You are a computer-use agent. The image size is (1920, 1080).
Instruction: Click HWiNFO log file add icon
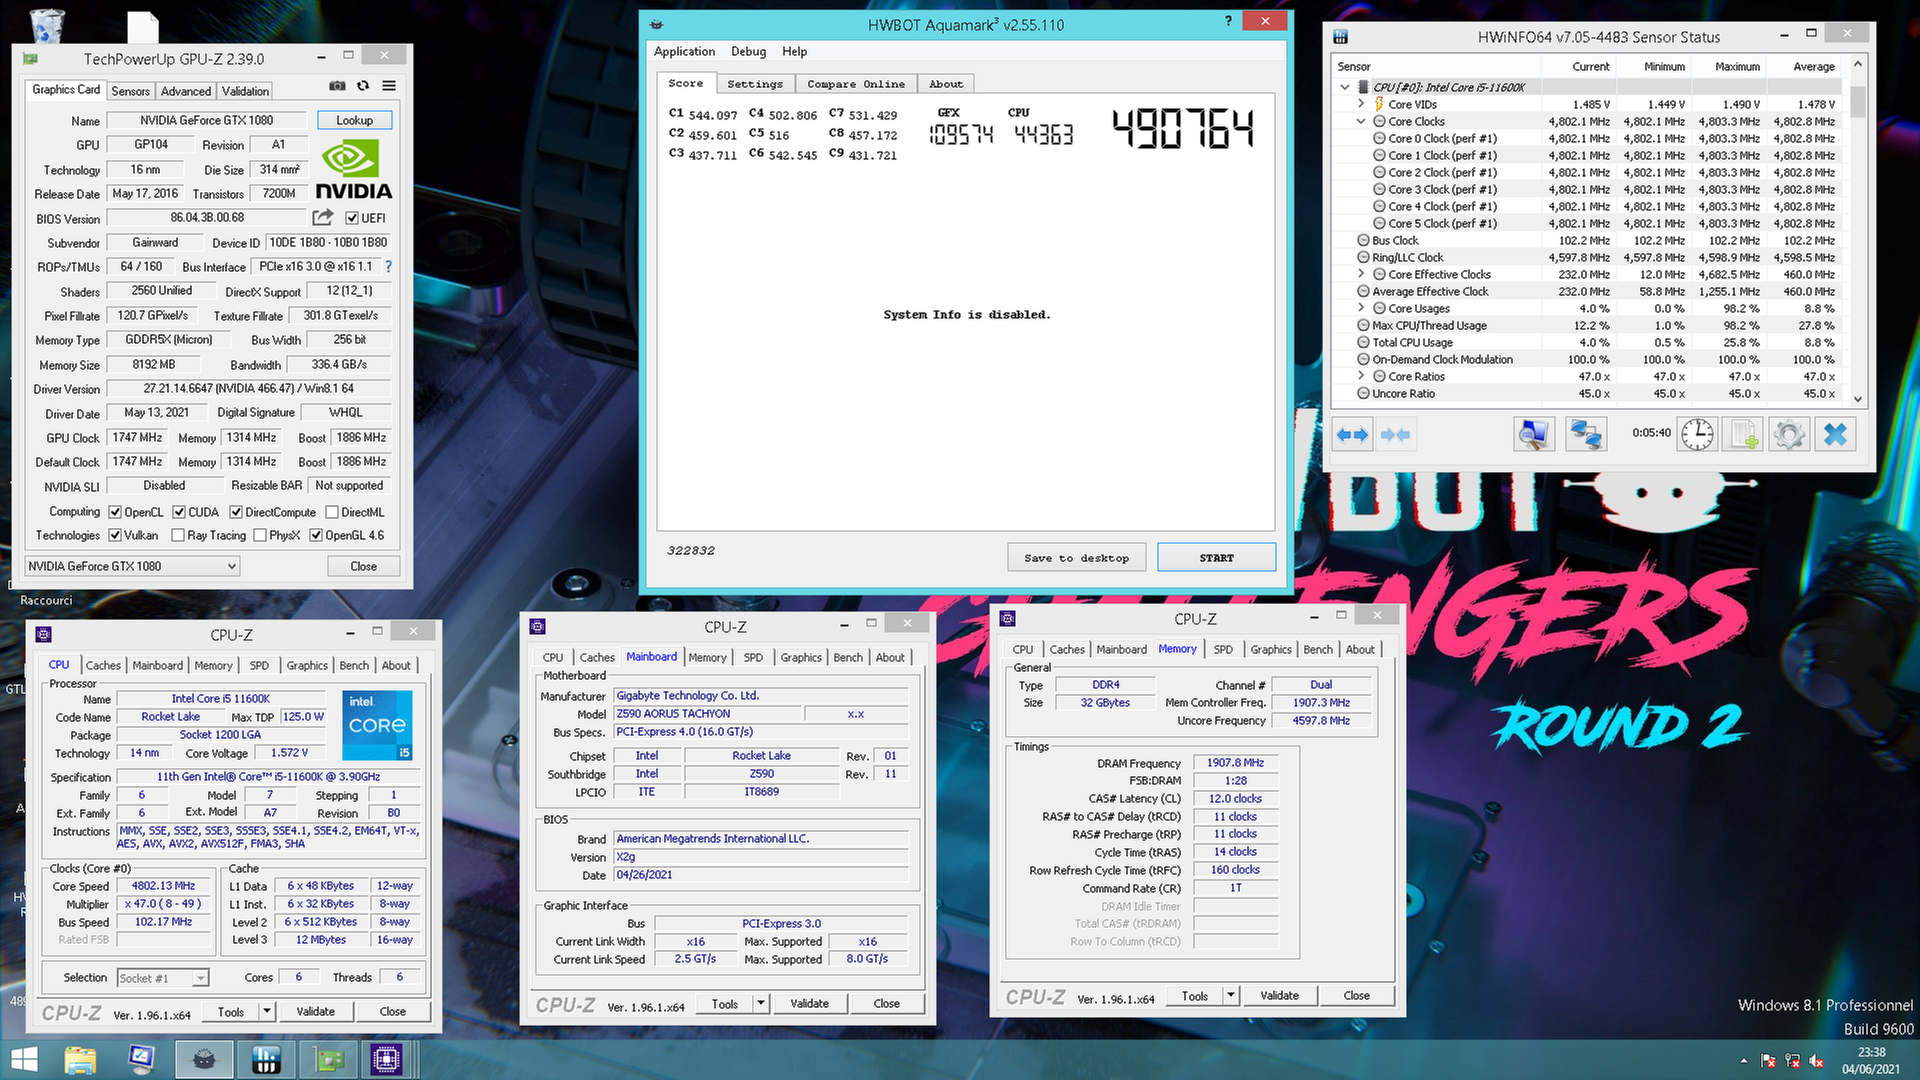pos(1743,434)
